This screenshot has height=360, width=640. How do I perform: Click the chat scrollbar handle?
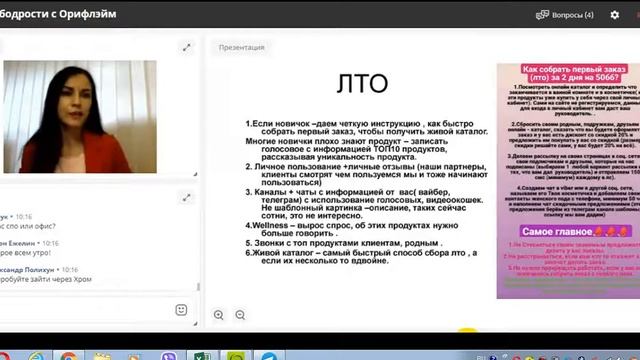coord(198,287)
